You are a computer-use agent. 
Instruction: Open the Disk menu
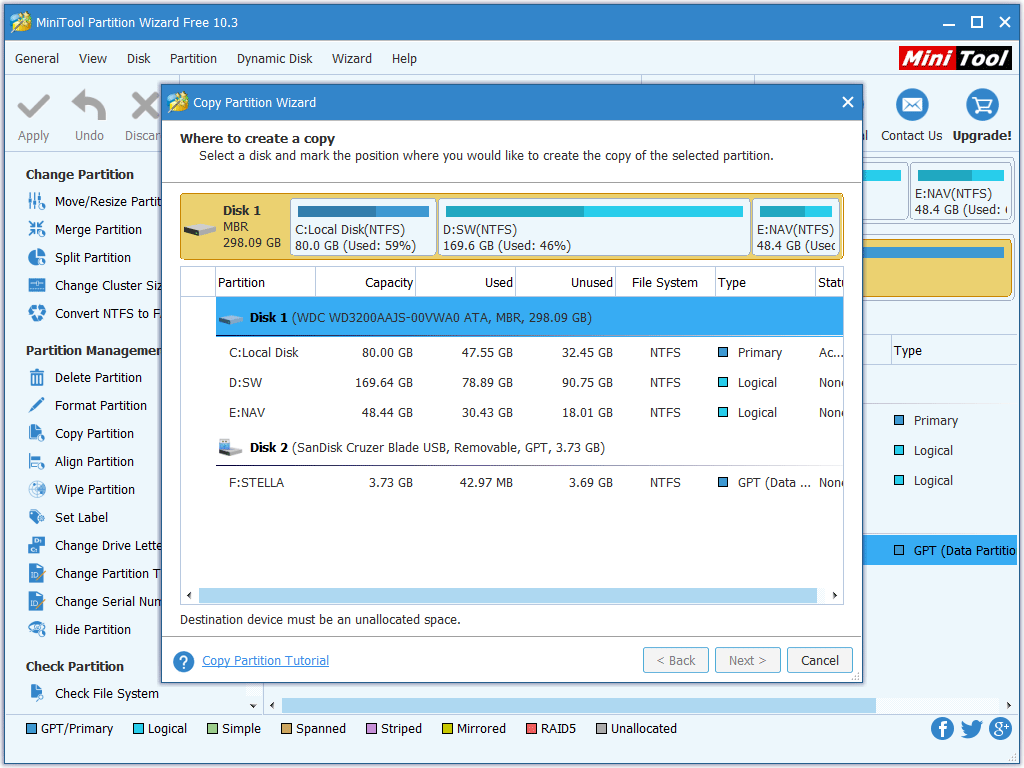138,59
